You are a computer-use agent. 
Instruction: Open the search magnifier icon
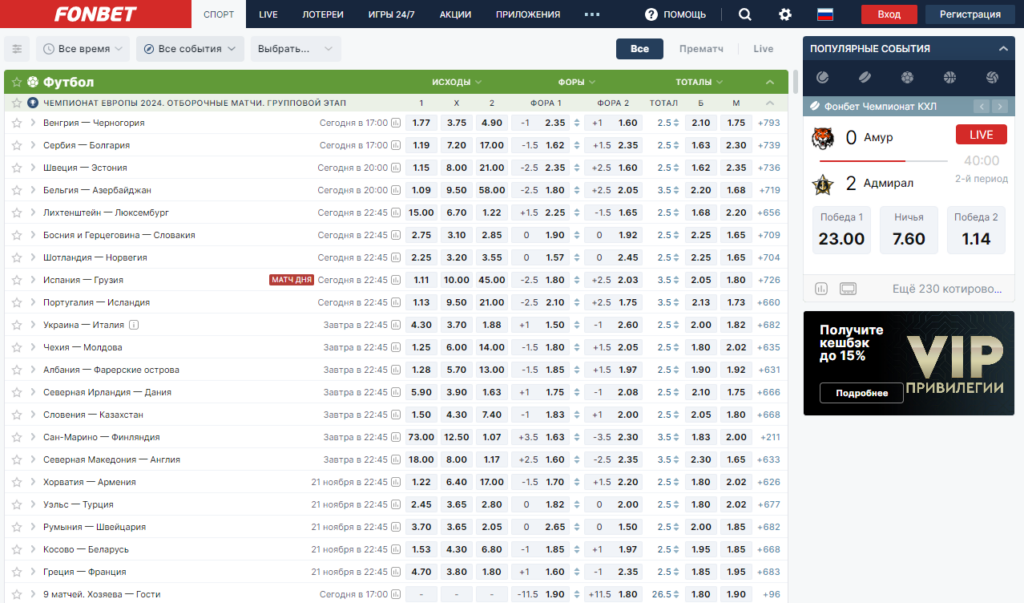[x=744, y=14]
